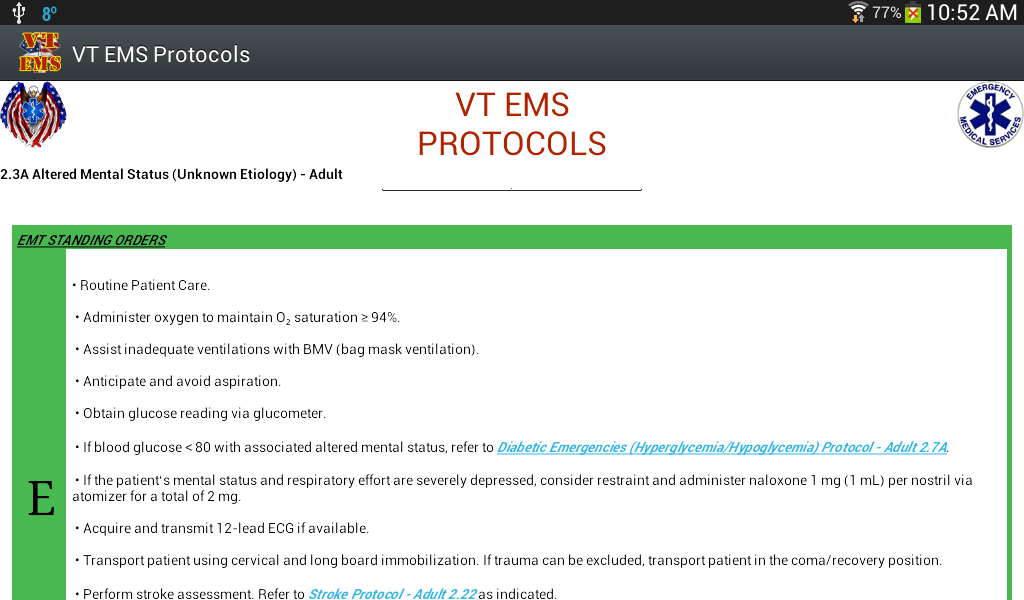
Task: Open Stroke Protocol Adult 2.22 link
Action: [392, 593]
